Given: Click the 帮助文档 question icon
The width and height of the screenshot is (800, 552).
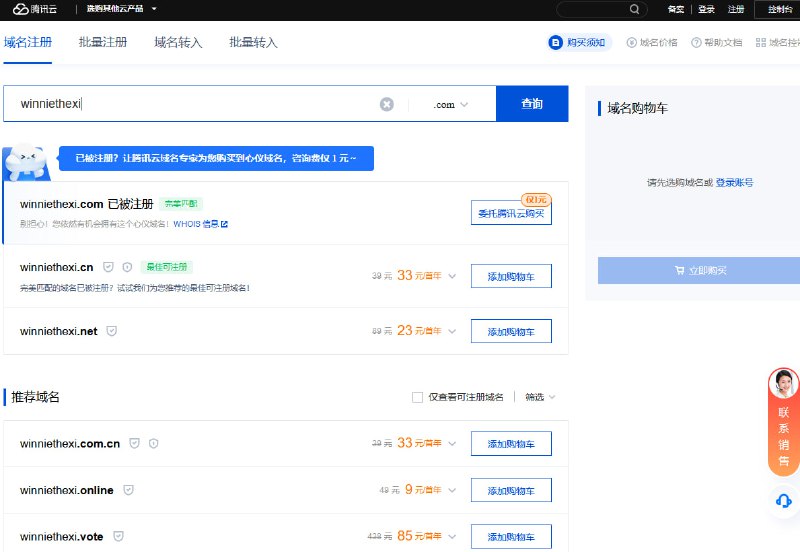Looking at the screenshot, I should [696, 42].
